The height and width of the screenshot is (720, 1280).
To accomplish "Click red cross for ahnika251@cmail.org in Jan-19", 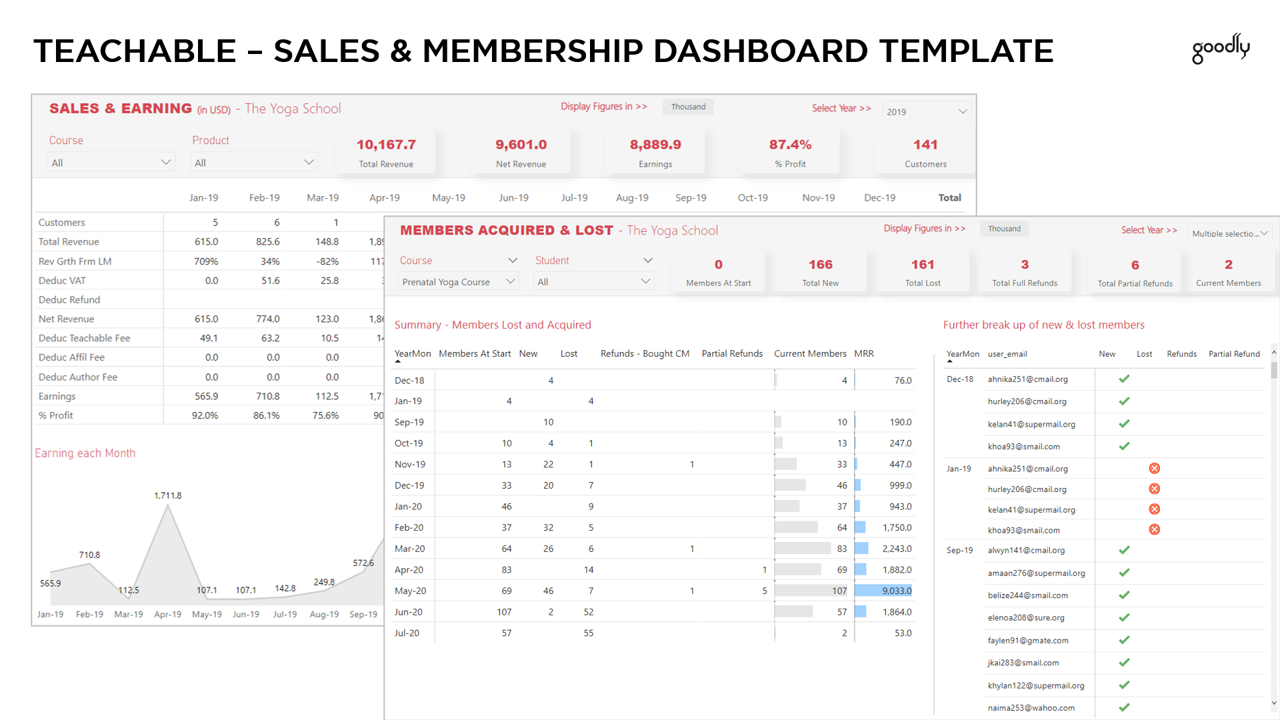I will (x=1154, y=468).
